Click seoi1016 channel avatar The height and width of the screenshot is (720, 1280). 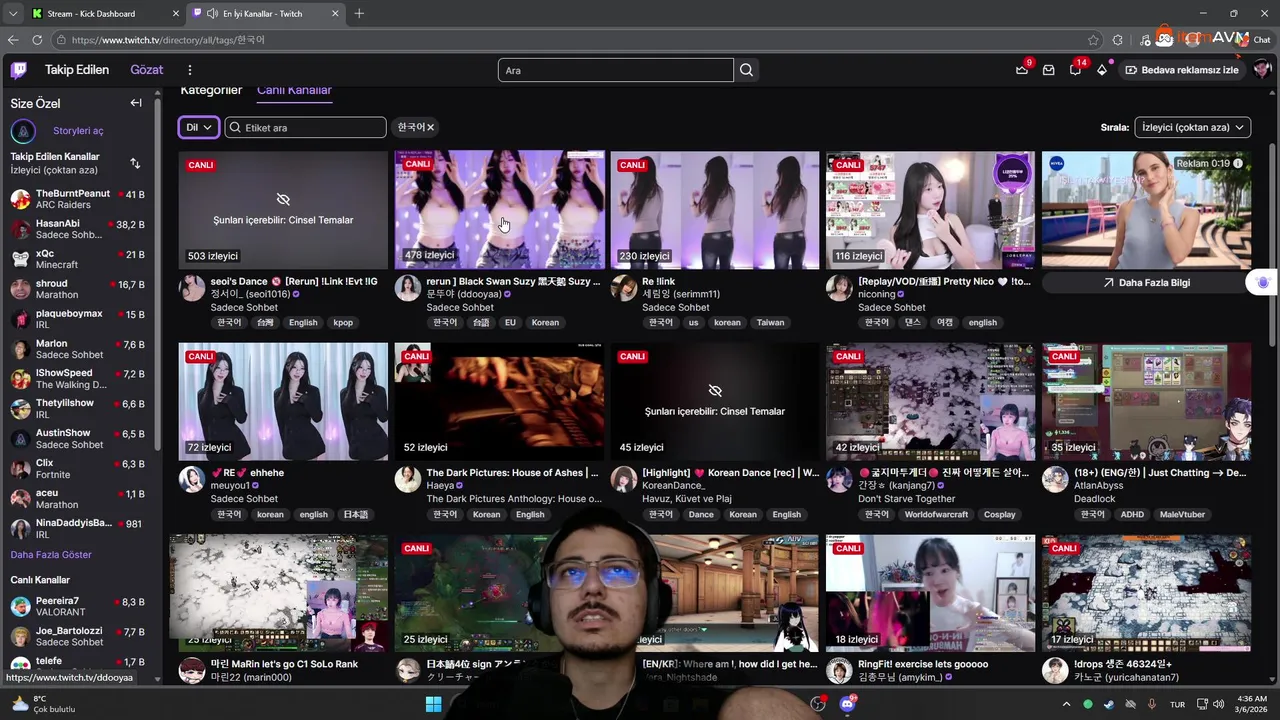click(x=192, y=288)
